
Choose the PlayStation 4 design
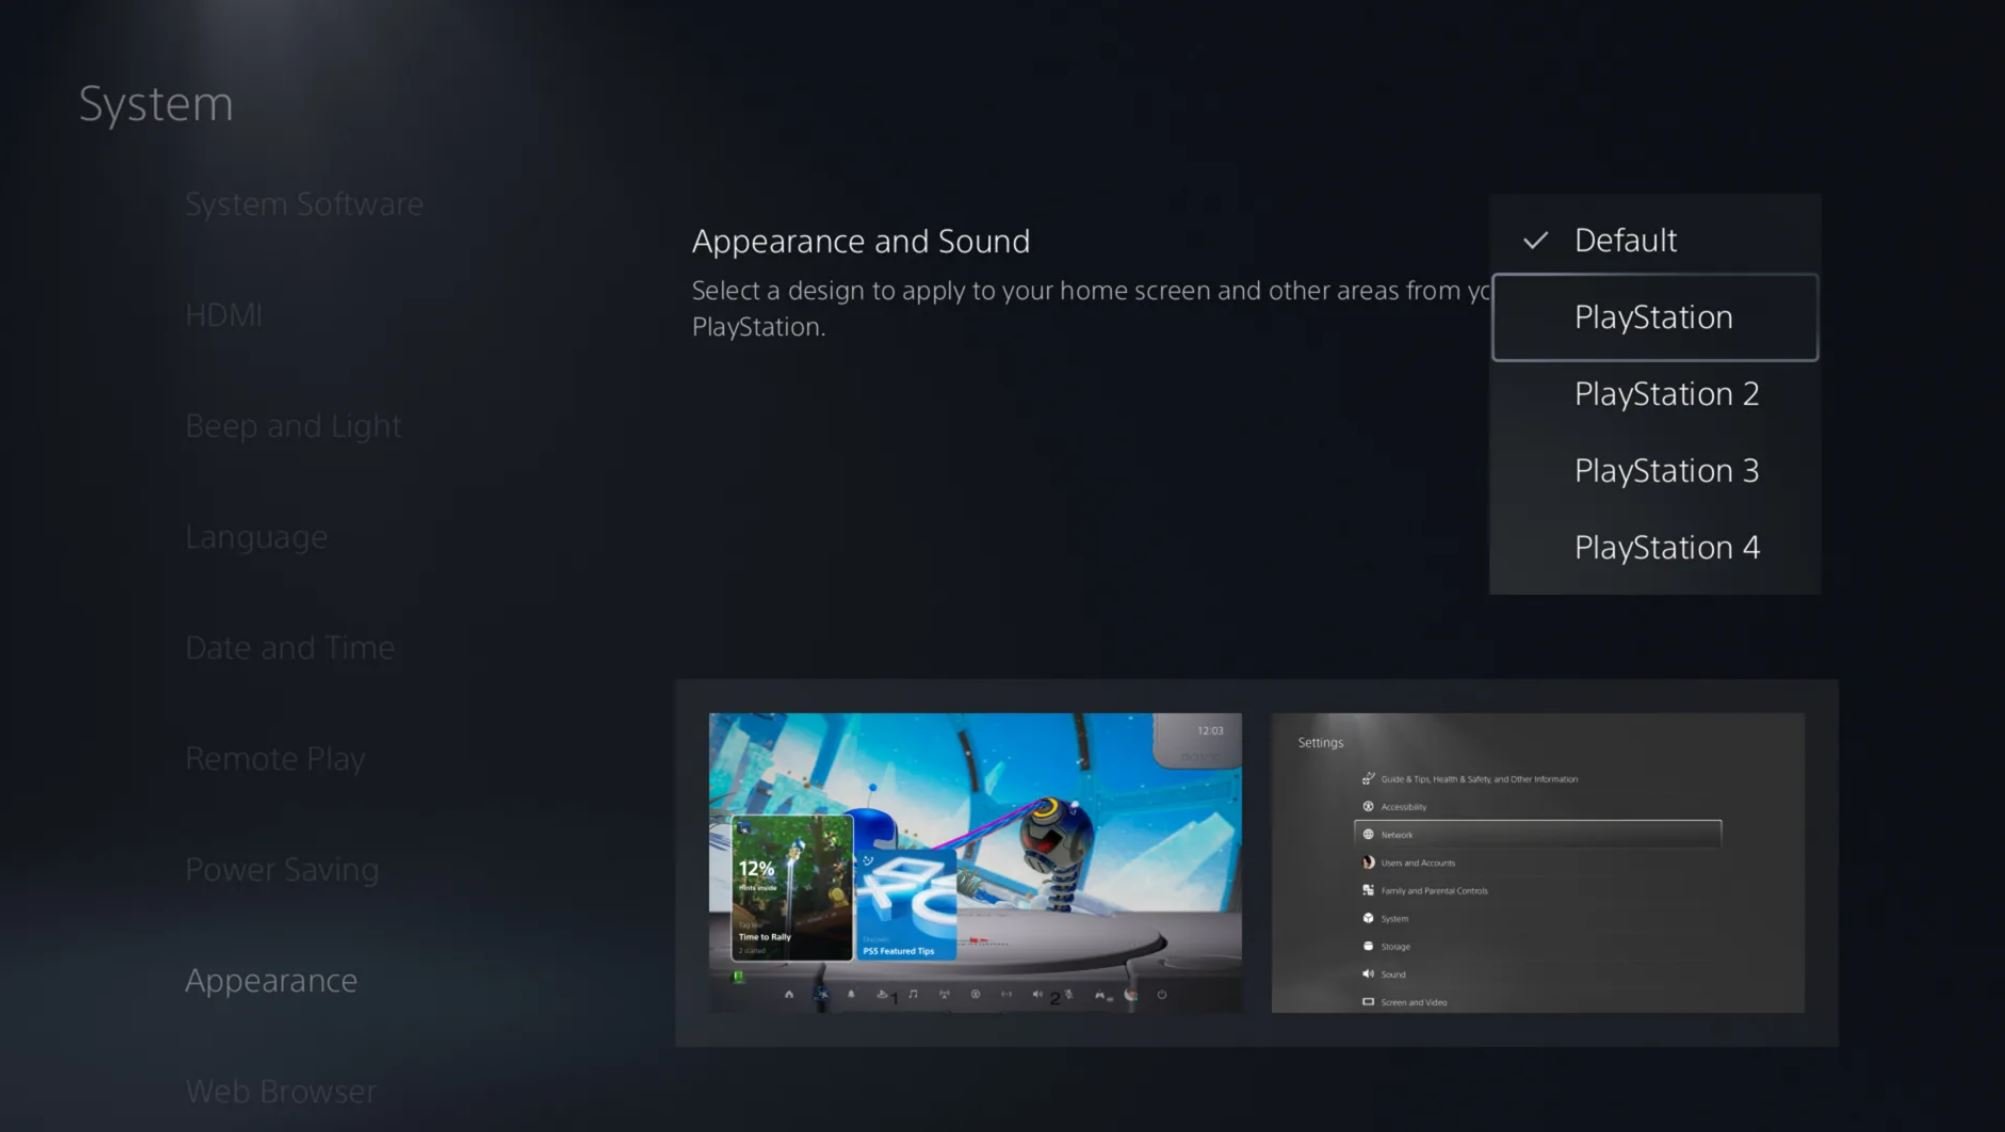[1666, 547]
